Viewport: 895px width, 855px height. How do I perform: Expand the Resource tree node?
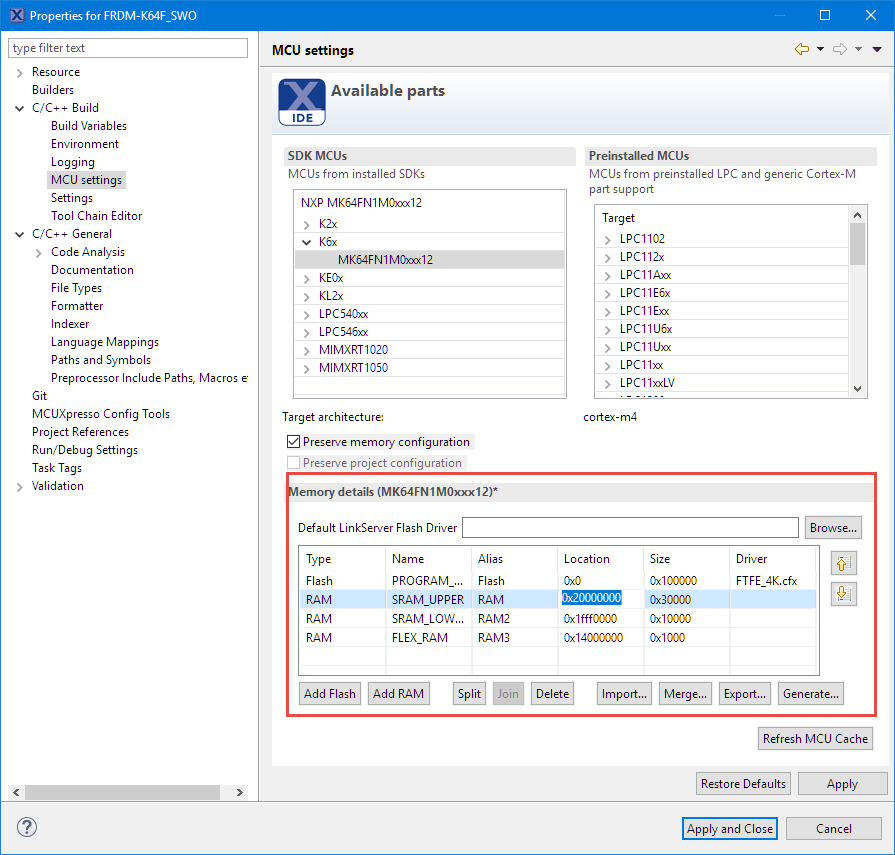click(20, 72)
